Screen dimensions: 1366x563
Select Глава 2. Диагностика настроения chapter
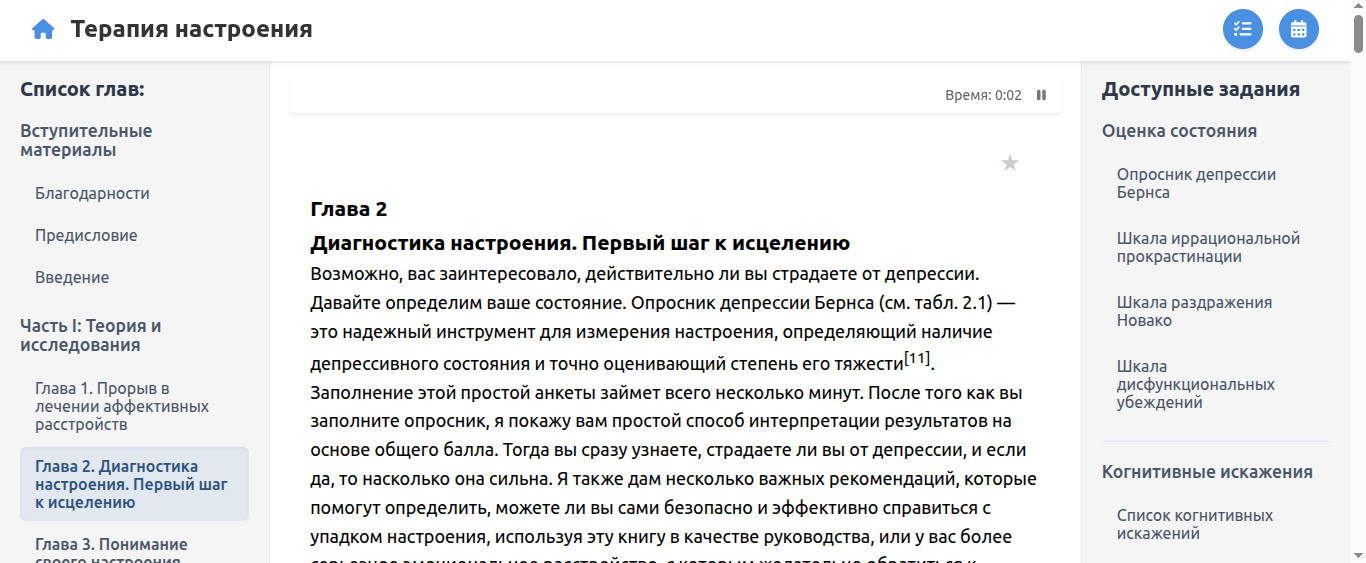[x=134, y=484]
